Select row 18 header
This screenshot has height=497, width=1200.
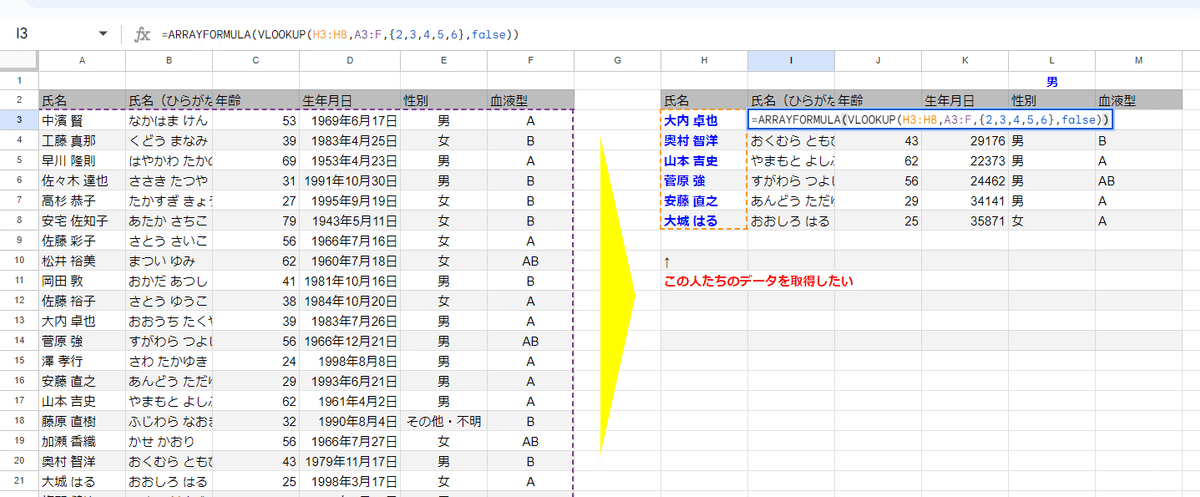19,420
